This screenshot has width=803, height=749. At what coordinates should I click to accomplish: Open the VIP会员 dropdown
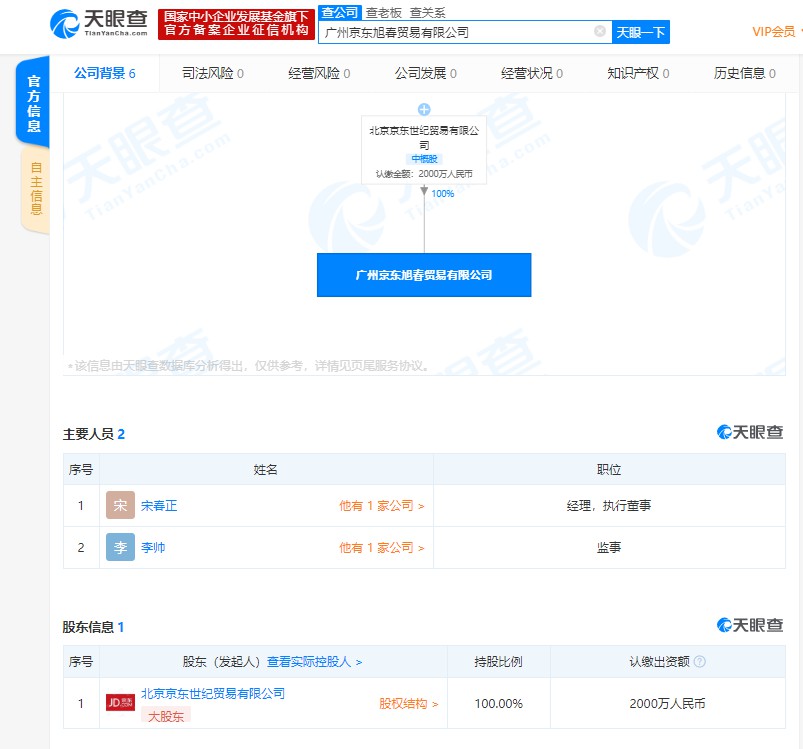point(774,32)
